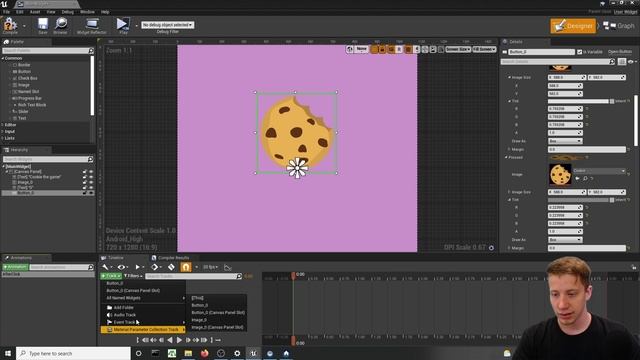The width and height of the screenshot is (640, 360).
Task: Toggle the orange snapping magnet icon
Action: point(186,267)
